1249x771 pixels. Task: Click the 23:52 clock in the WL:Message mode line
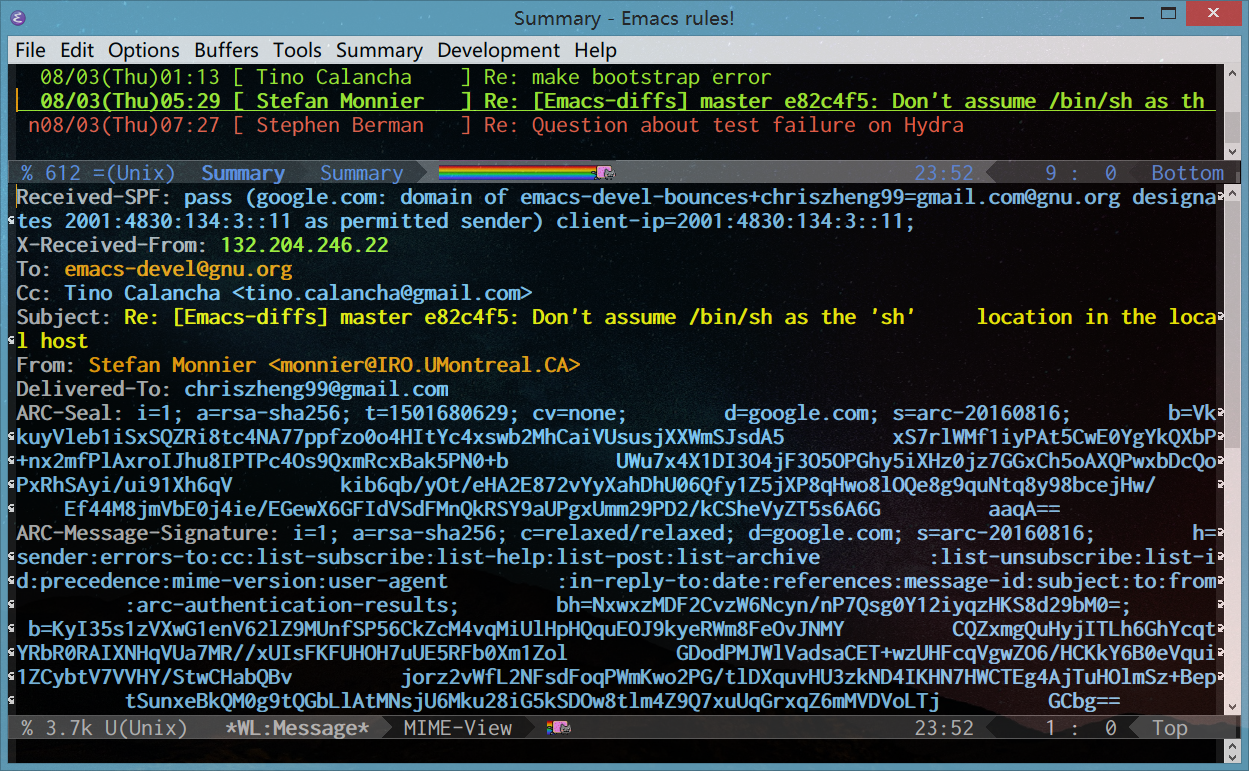coord(943,728)
